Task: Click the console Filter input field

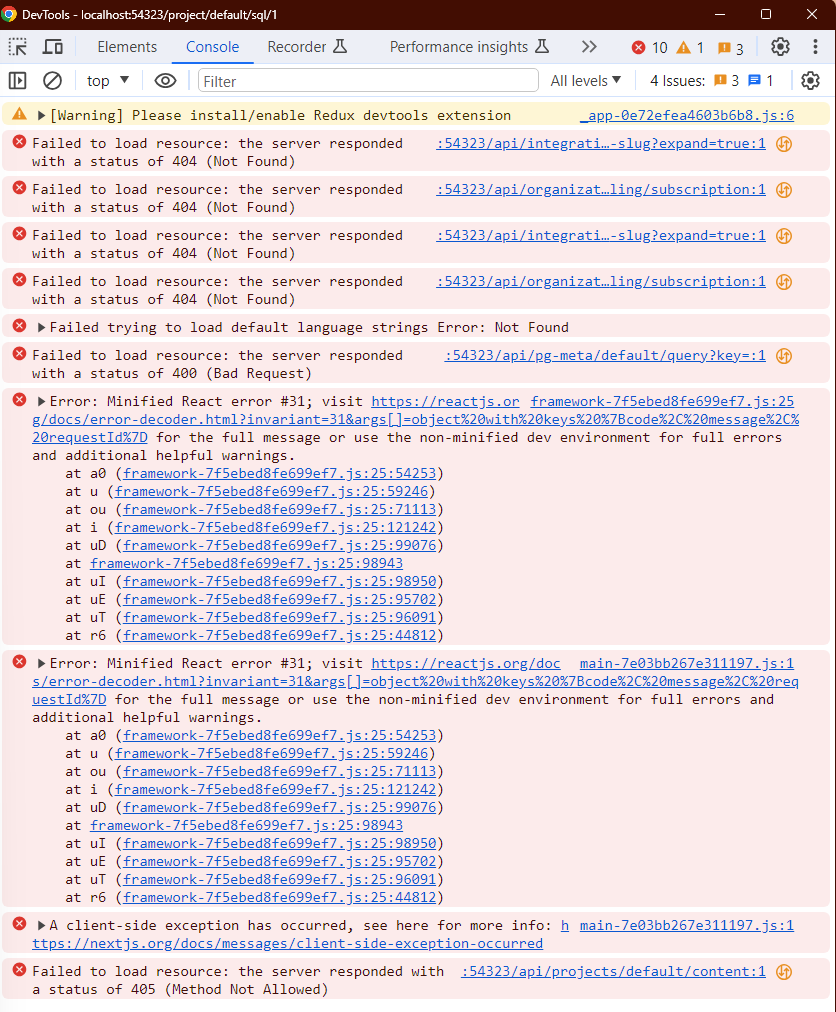Action: [369, 81]
